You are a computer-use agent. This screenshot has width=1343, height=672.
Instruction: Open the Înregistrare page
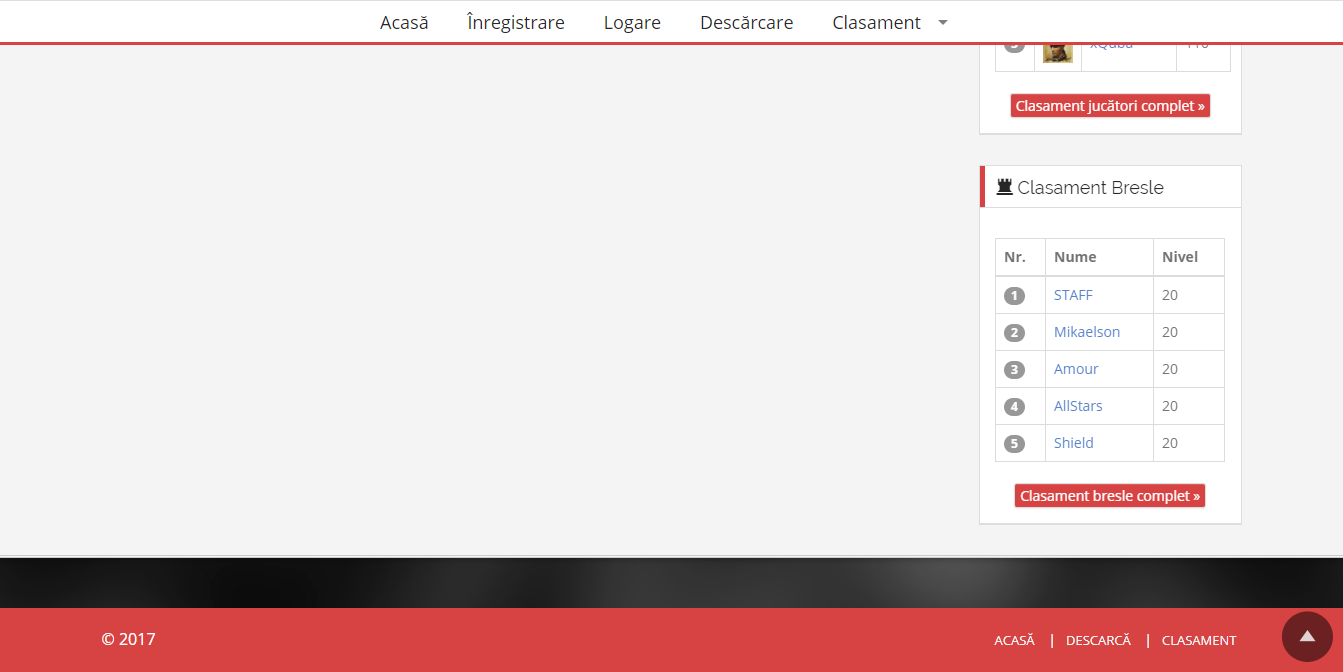click(516, 22)
